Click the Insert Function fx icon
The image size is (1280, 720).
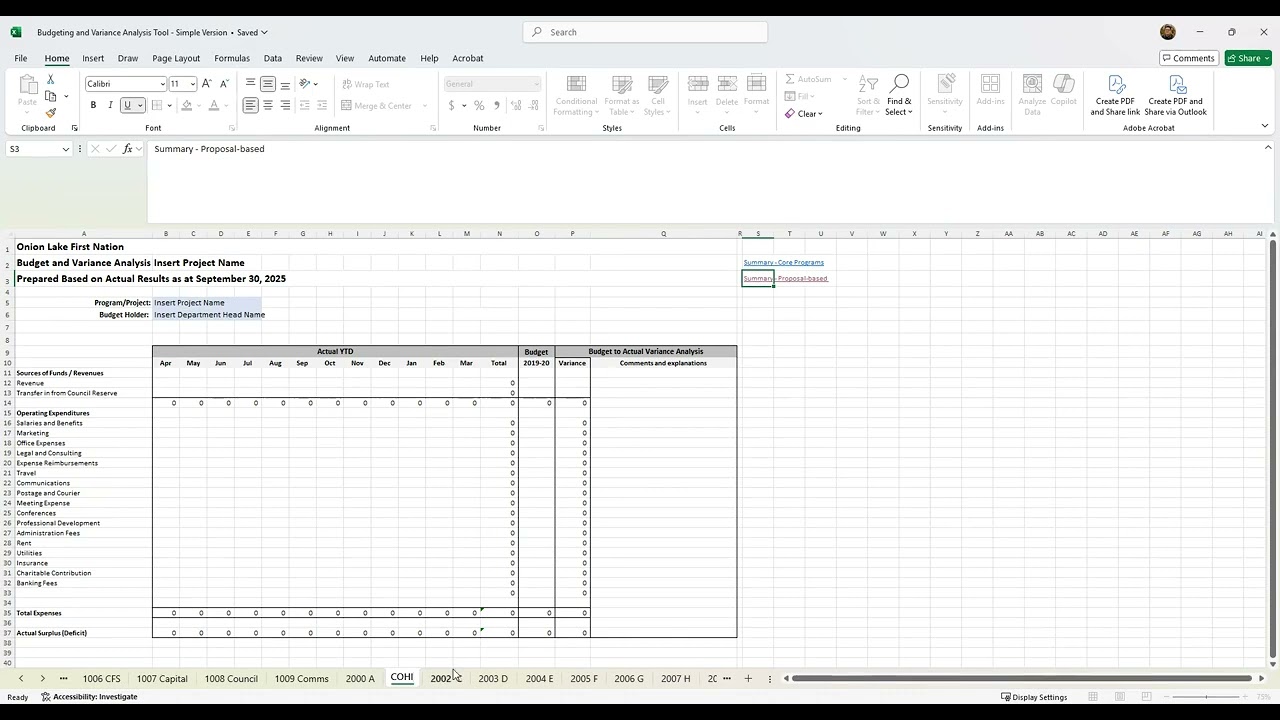click(x=128, y=149)
